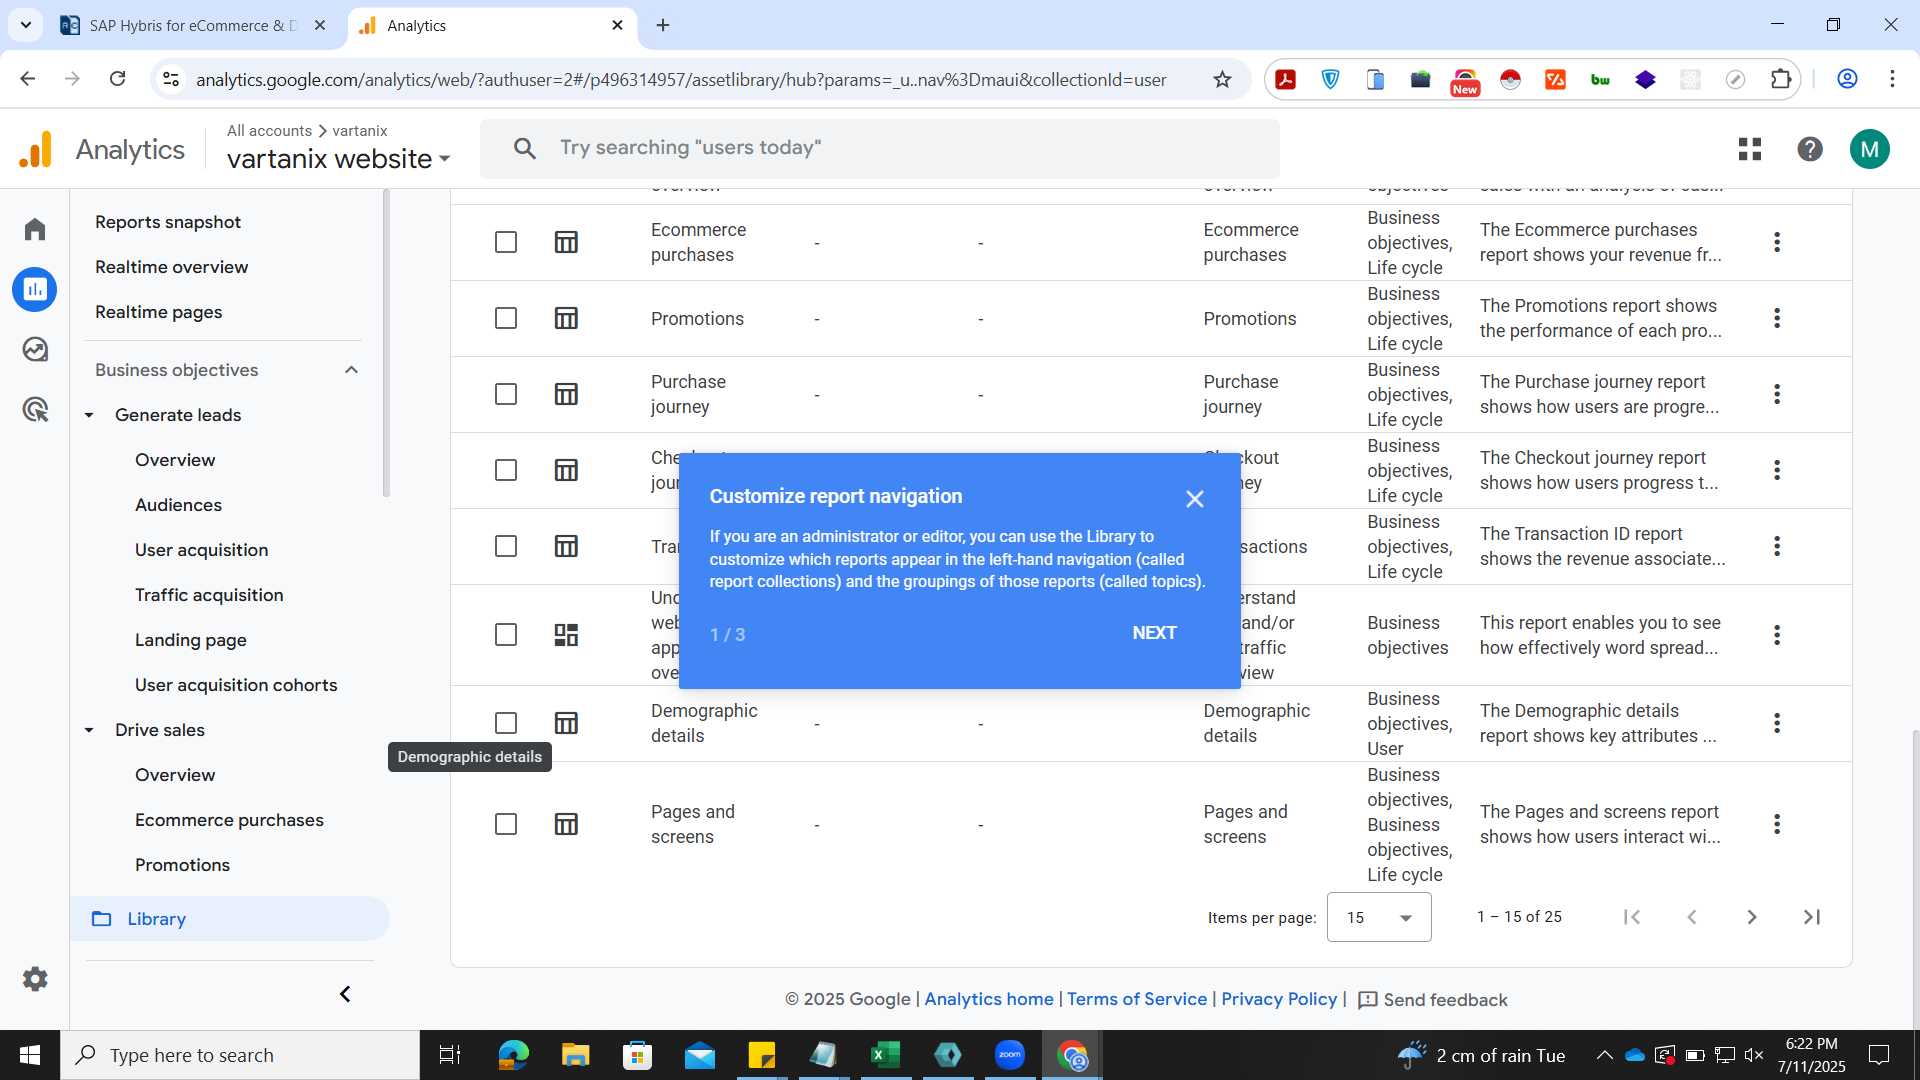
Task: Open User acquisition cohorts report
Action: point(236,685)
